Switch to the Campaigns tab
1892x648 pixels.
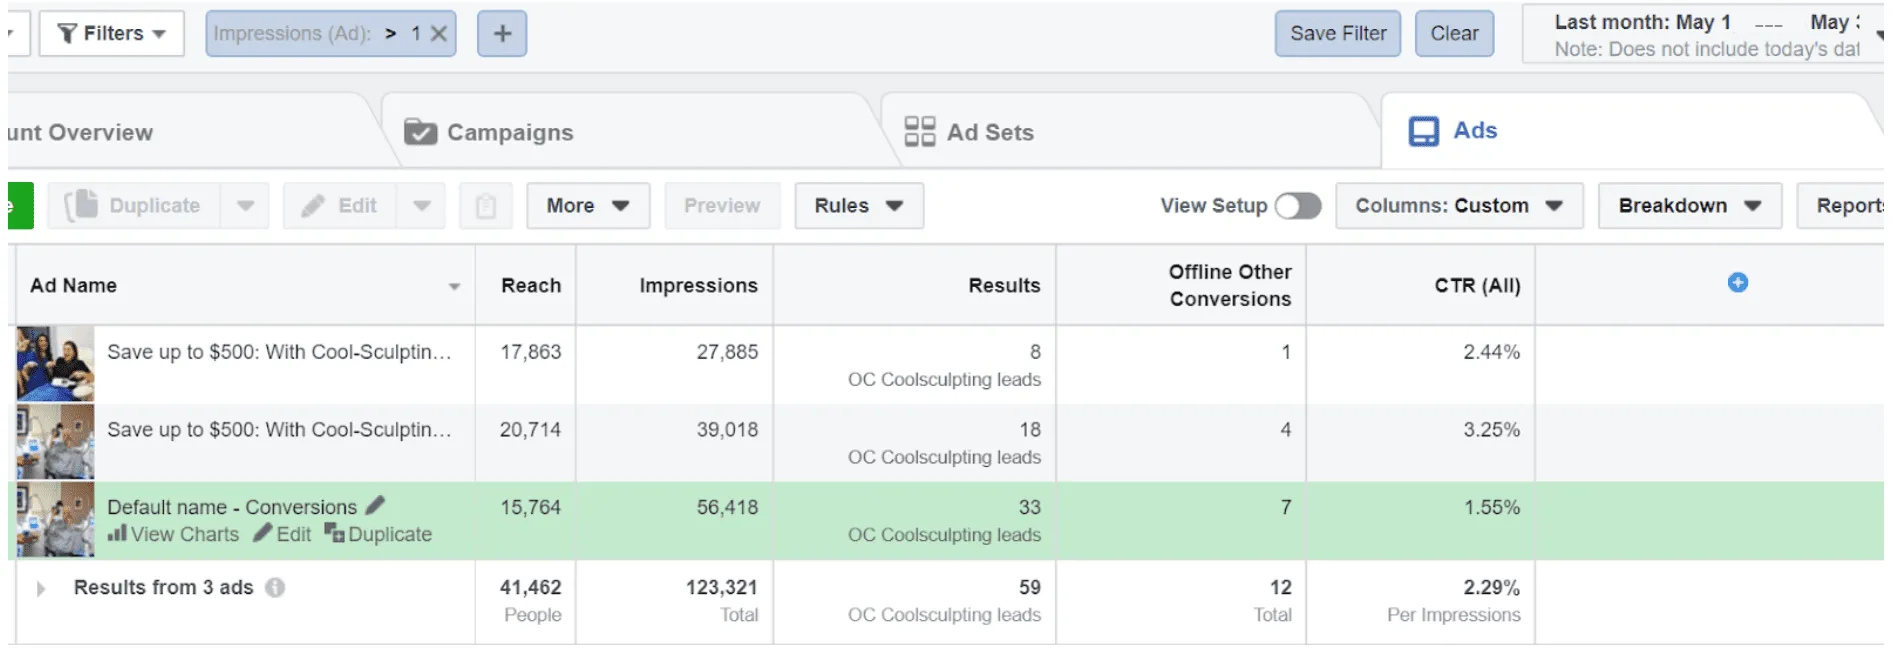pyautogui.click(x=489, y=132)
